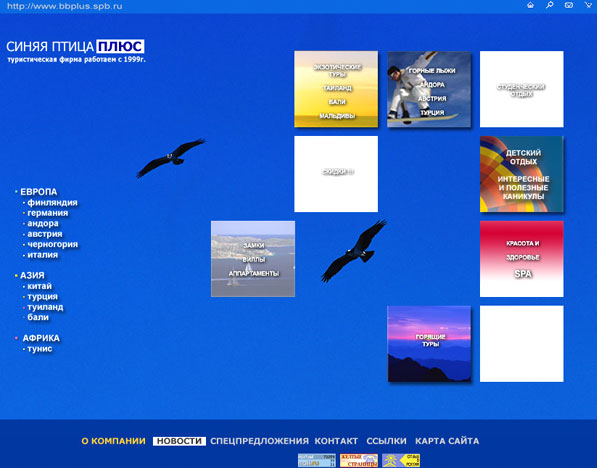Click the home icon in top bar
This screenshot has width=597, height=468.
(x=530, y=5)
